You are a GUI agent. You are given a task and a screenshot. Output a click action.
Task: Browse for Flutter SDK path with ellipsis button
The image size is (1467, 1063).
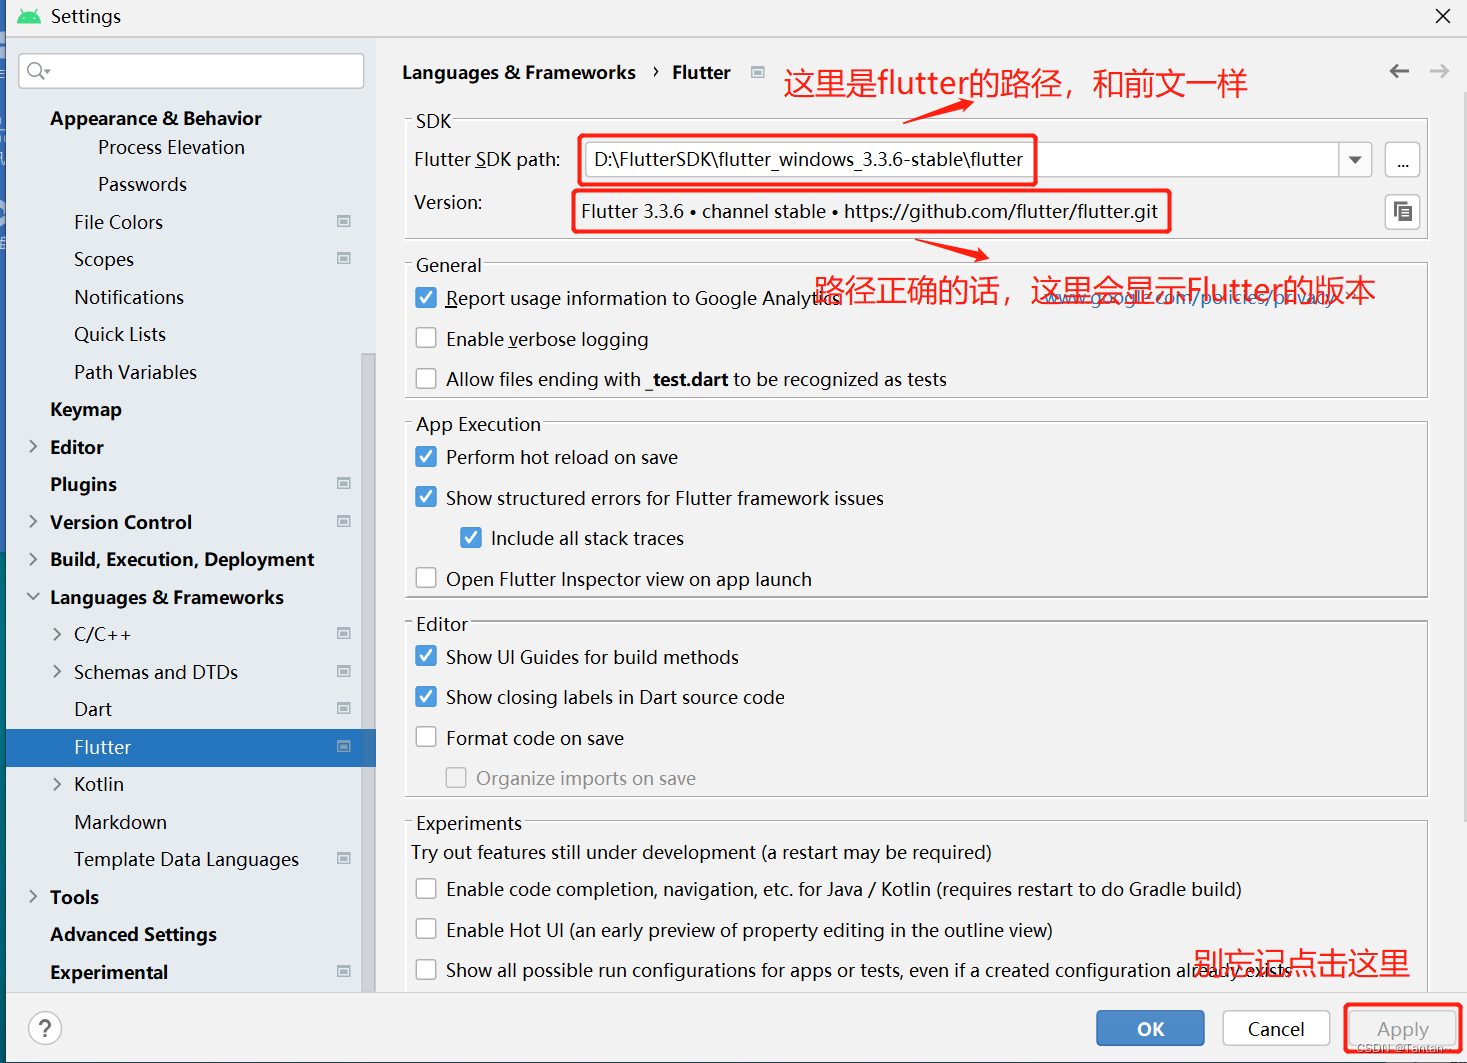click(x=1402, y=160)
